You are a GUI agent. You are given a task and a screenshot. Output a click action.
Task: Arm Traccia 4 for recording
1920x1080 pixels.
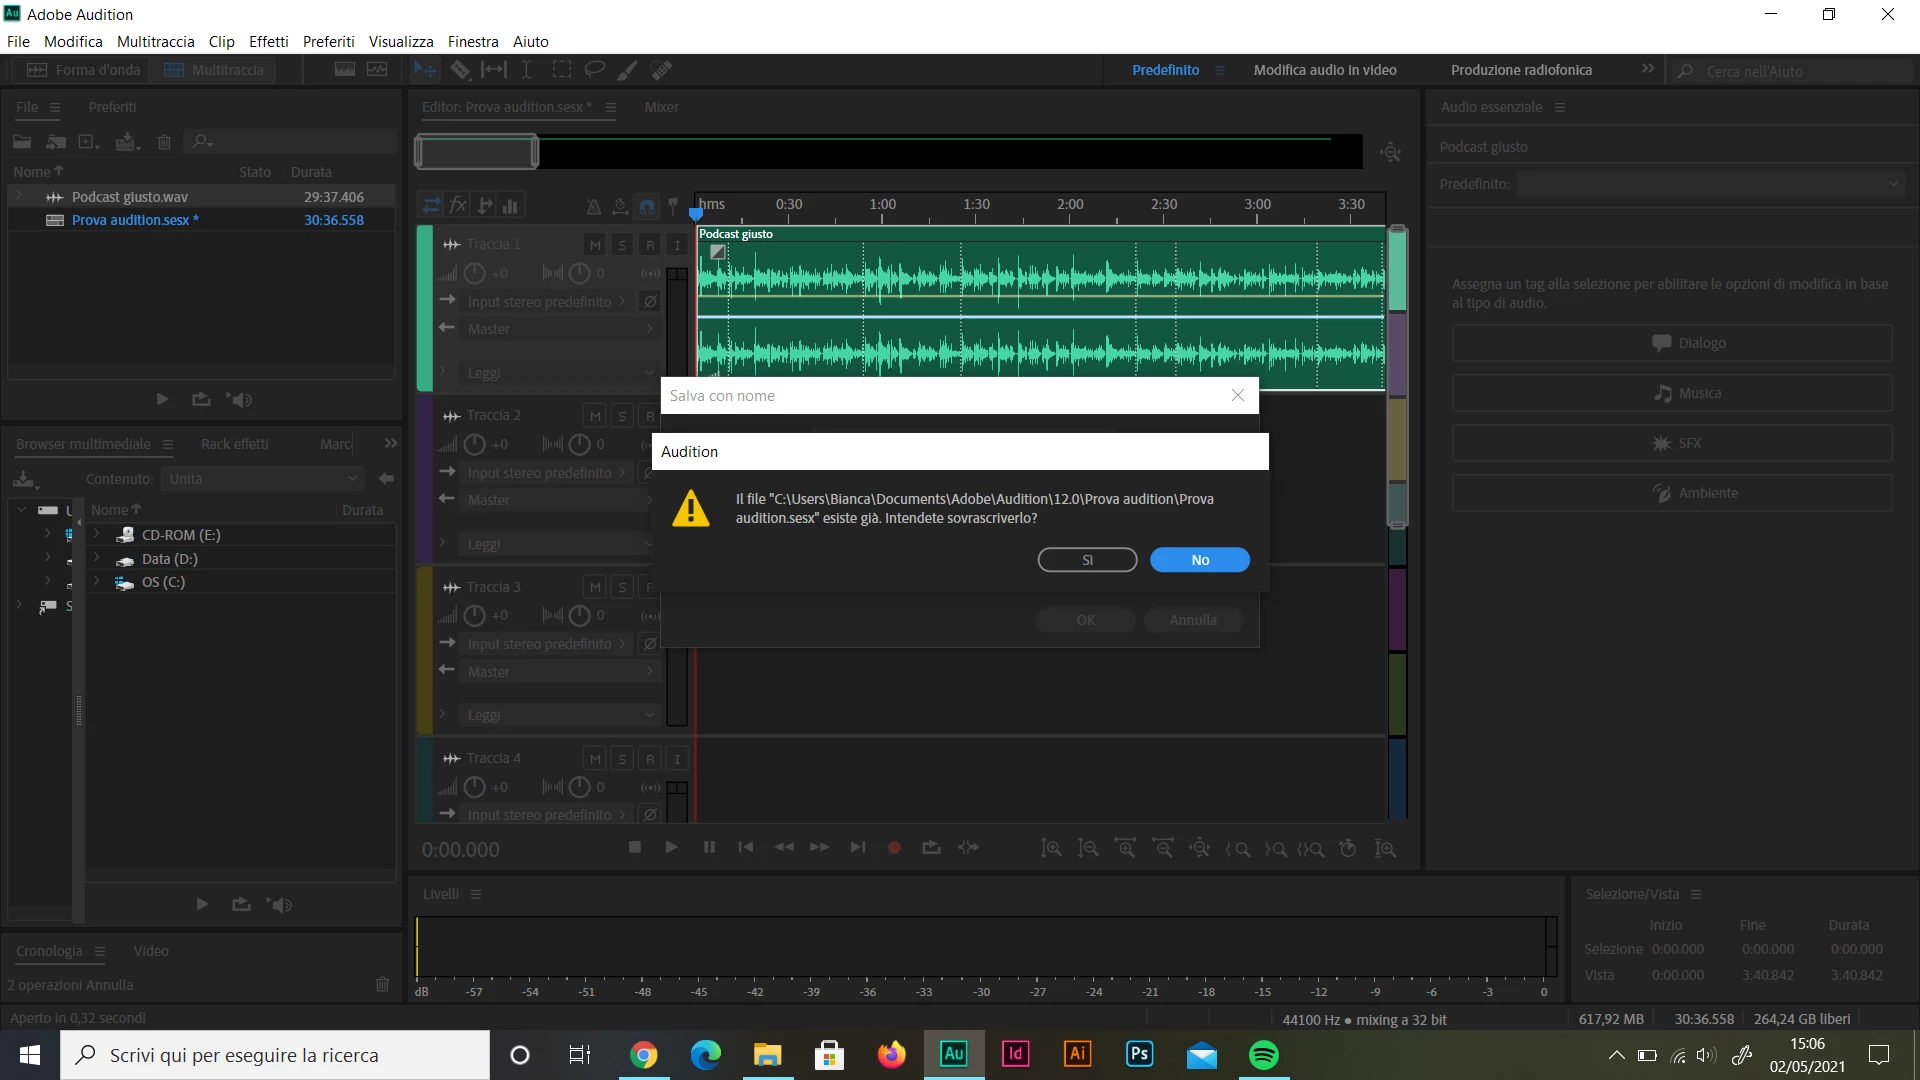tap(650, 759)
